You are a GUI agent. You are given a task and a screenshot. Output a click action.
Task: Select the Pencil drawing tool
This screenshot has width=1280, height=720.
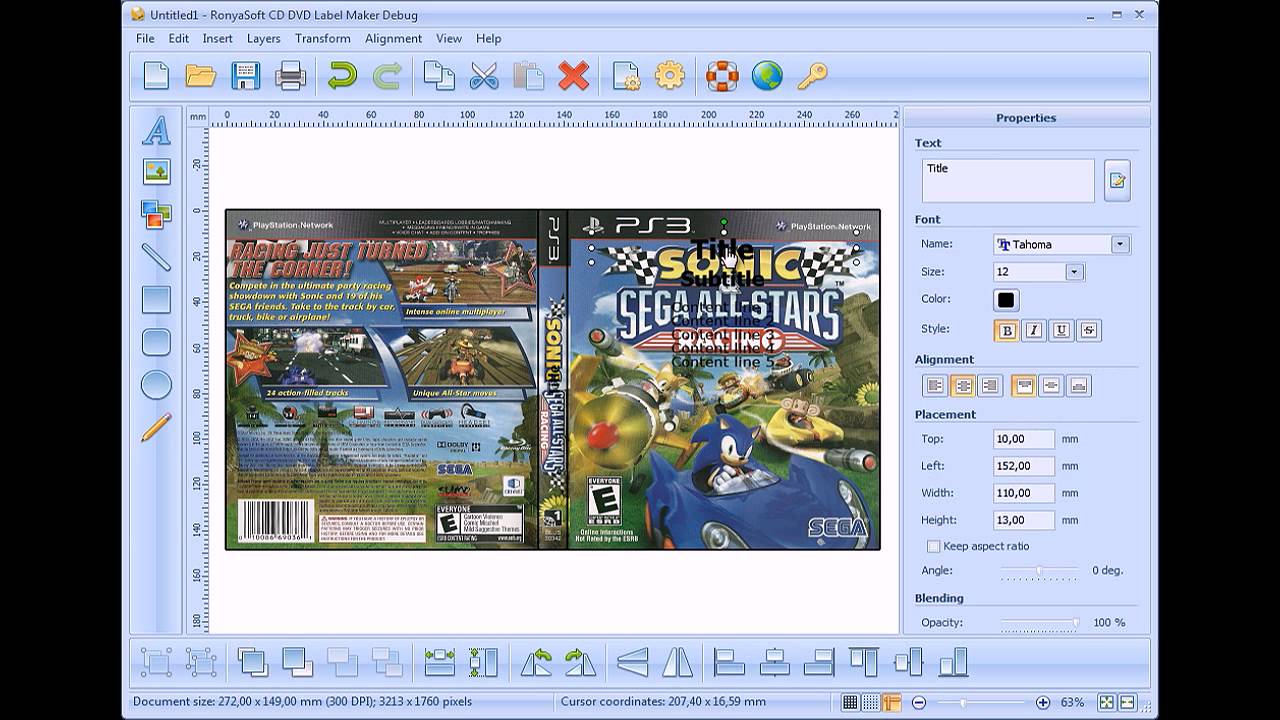(x=156, y=427)
